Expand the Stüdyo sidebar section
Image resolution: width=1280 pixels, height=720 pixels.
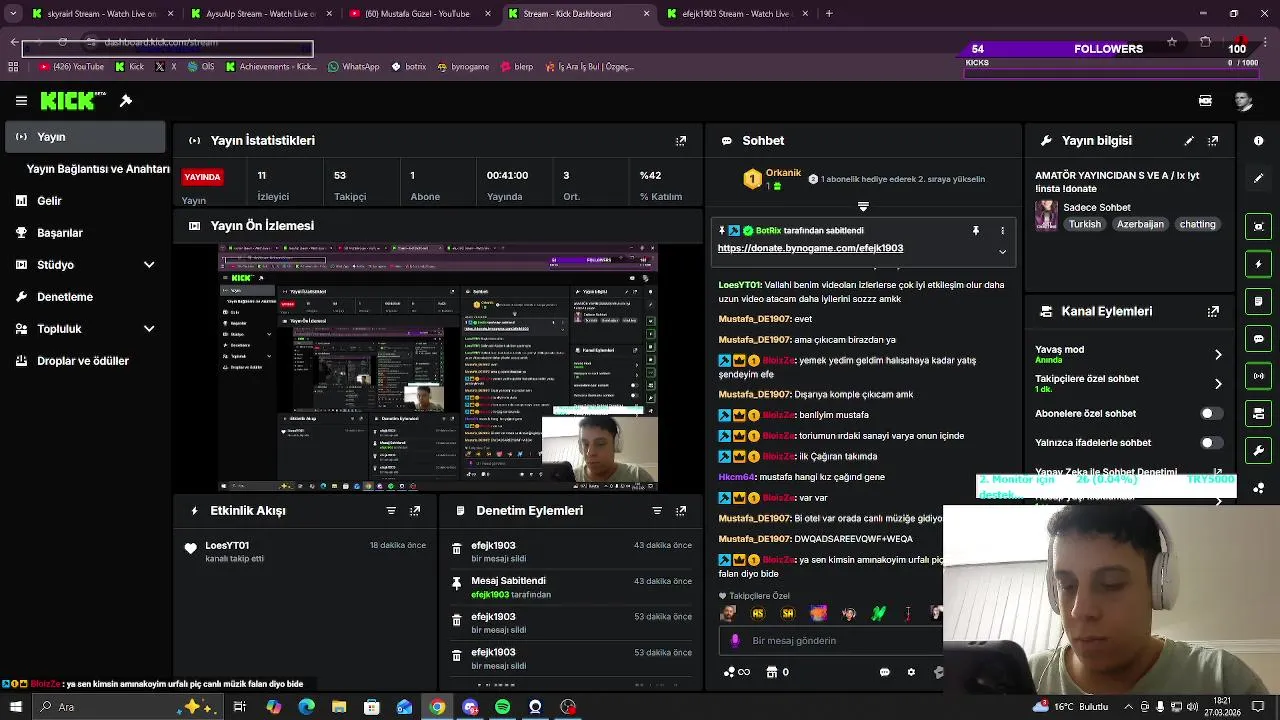point(149,265)
